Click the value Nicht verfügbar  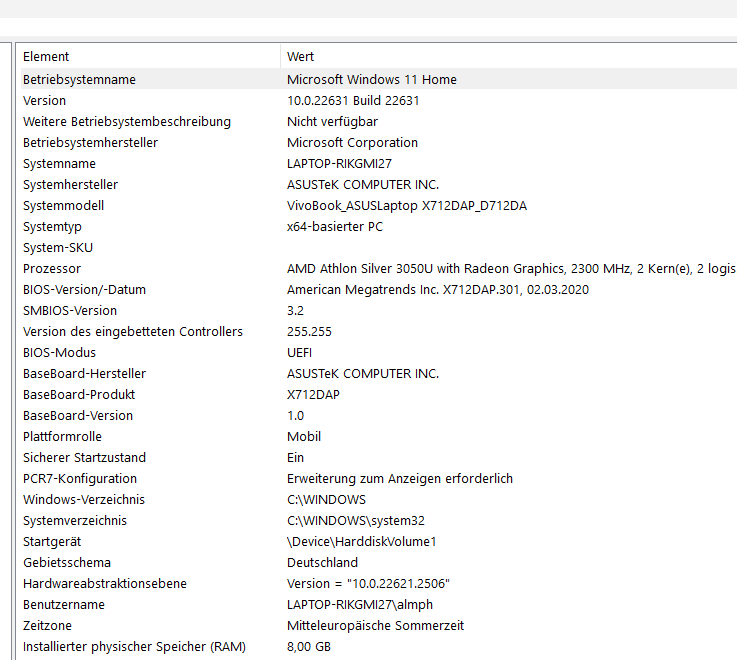(332, 122)
